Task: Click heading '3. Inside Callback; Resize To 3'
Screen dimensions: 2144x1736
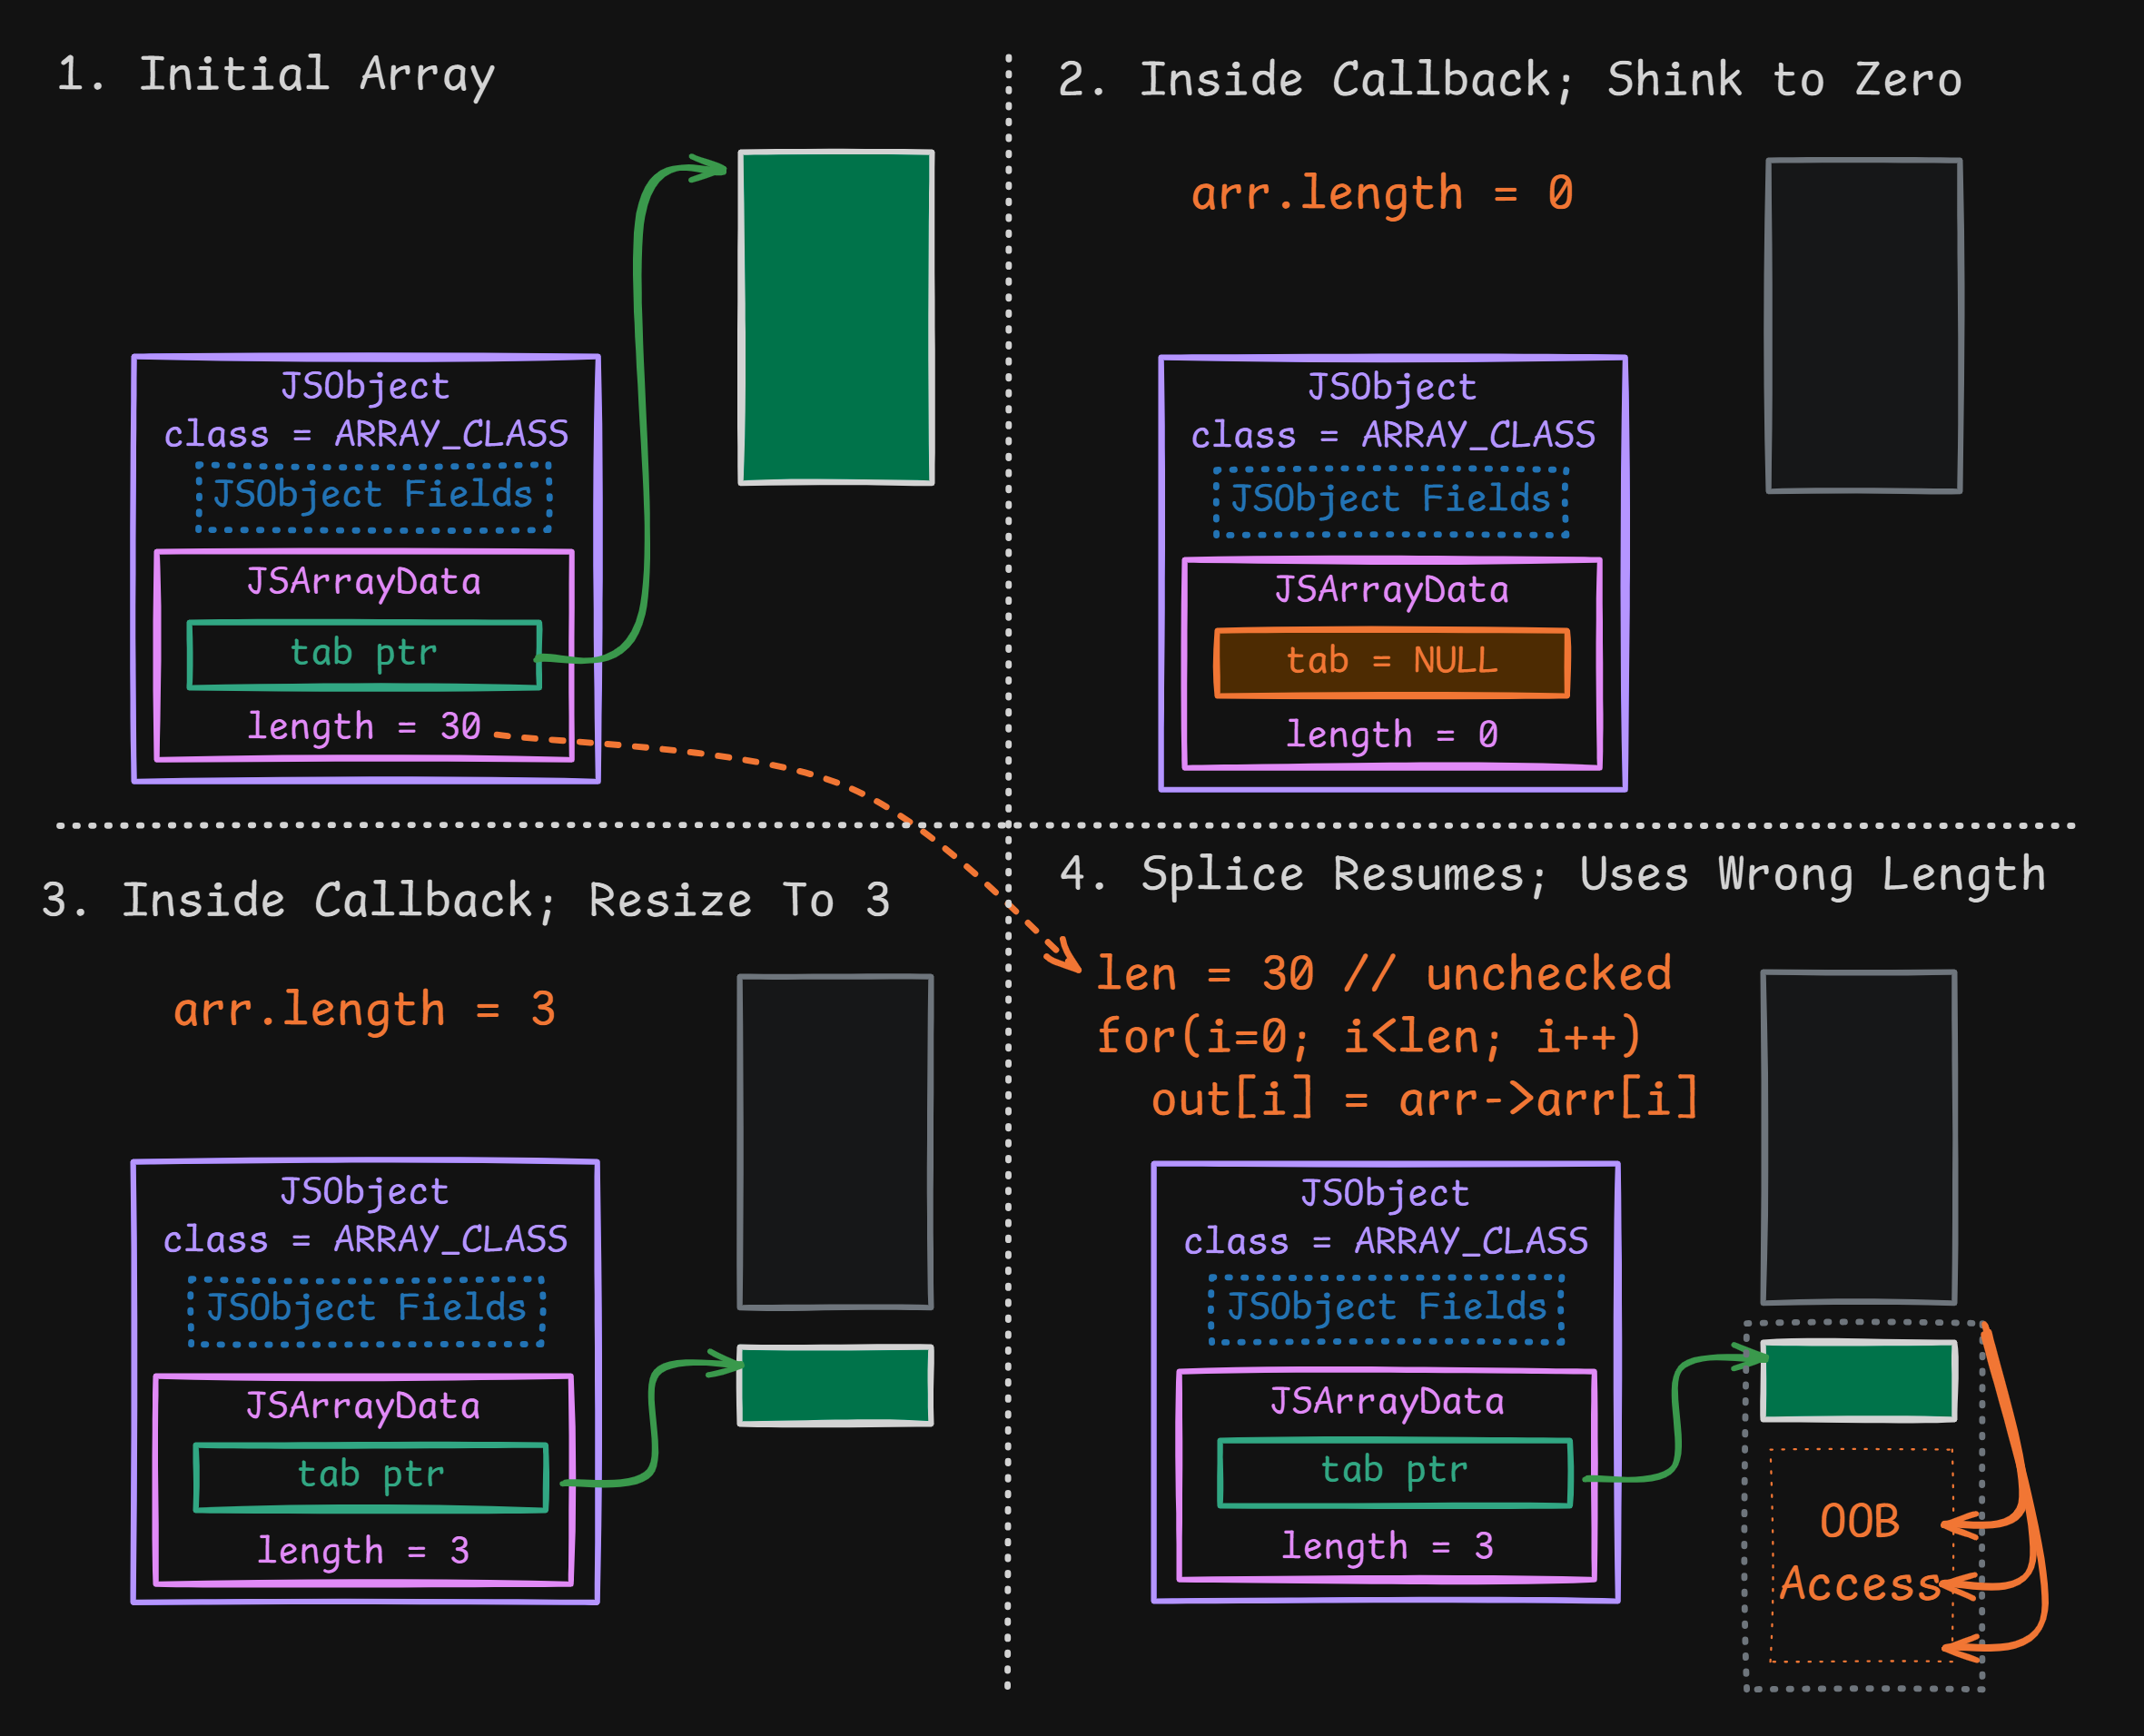Action: click(x=465, y=900)
